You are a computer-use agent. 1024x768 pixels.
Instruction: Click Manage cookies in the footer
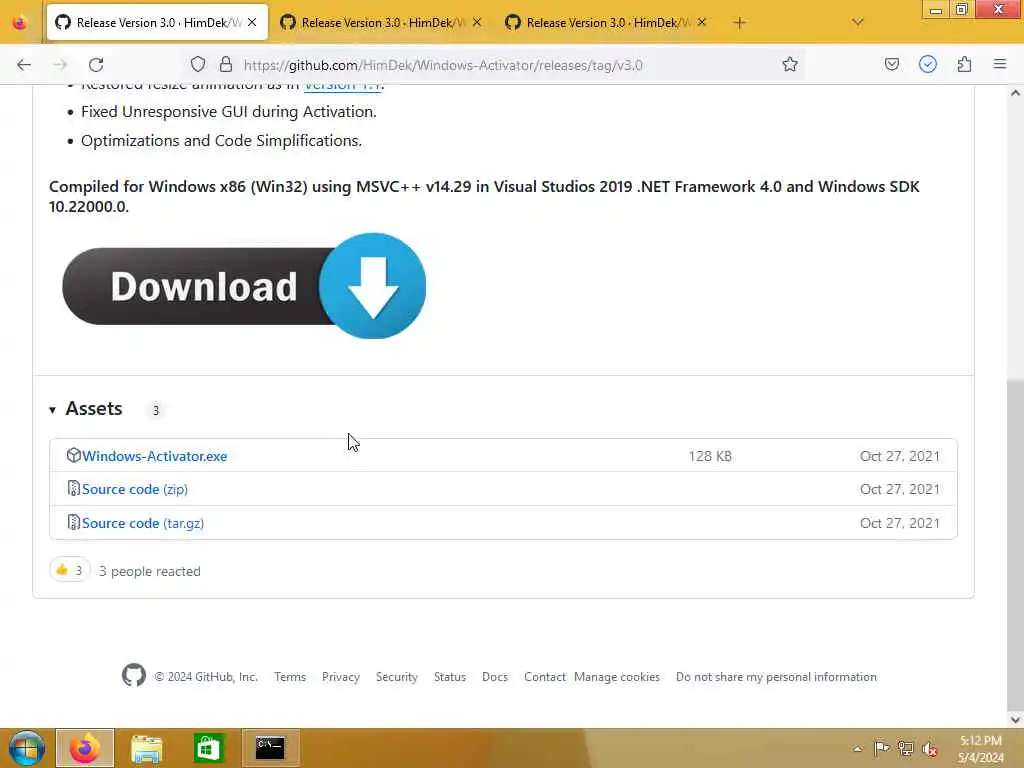click(617, 677)
